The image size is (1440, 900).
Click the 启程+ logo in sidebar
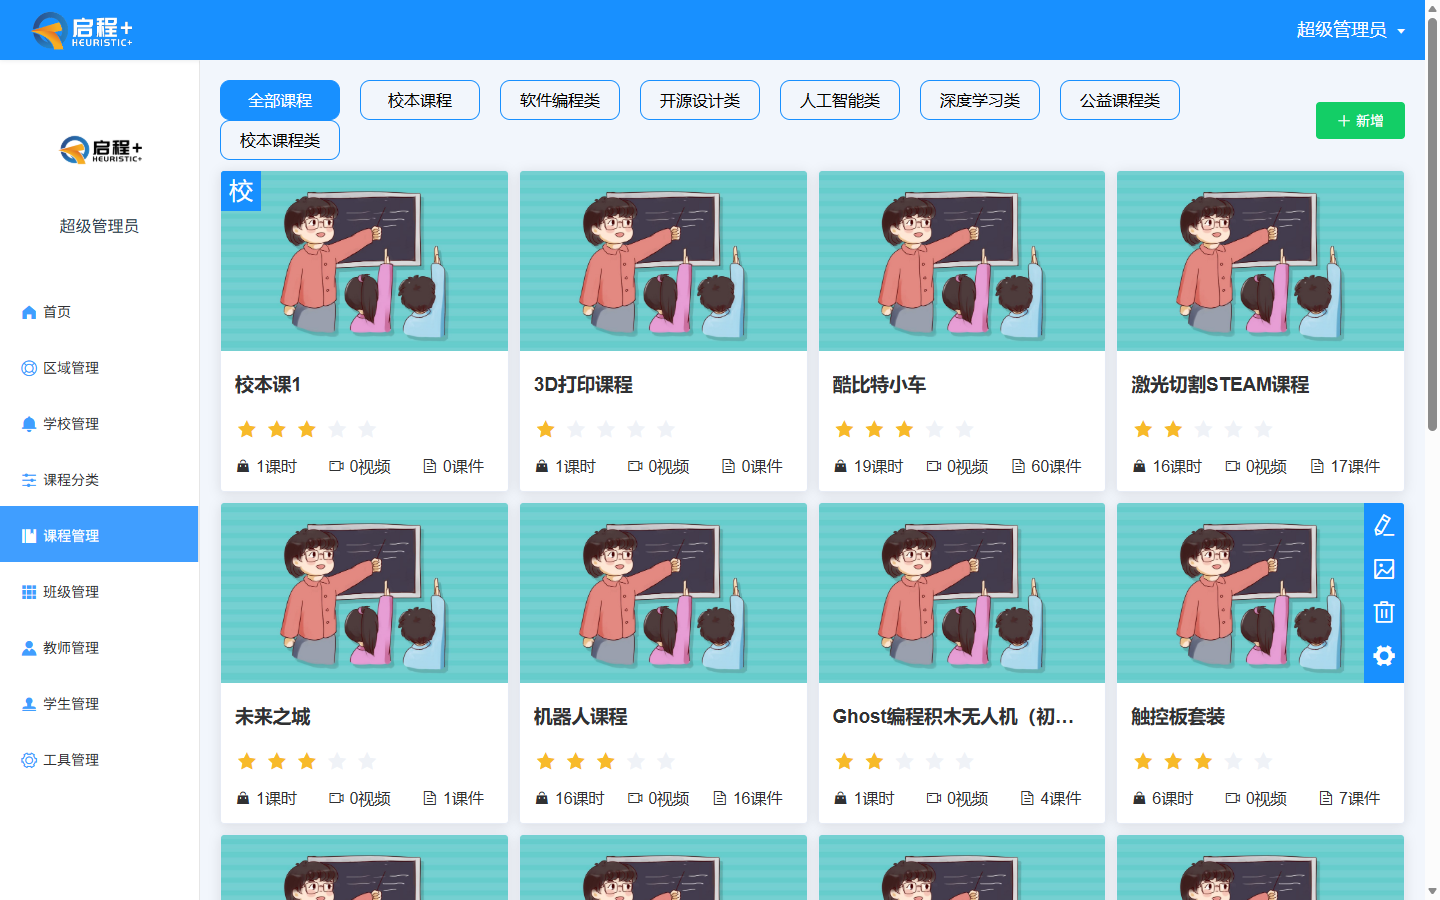coord(100,150)
